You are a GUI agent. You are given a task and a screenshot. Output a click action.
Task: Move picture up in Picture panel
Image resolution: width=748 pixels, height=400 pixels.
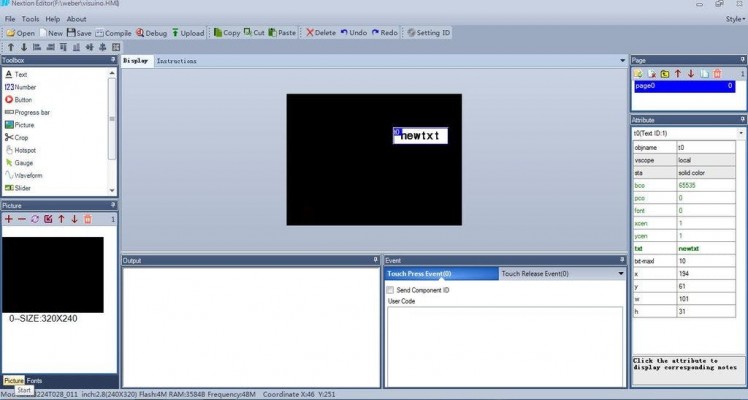[x=62, y=219]
